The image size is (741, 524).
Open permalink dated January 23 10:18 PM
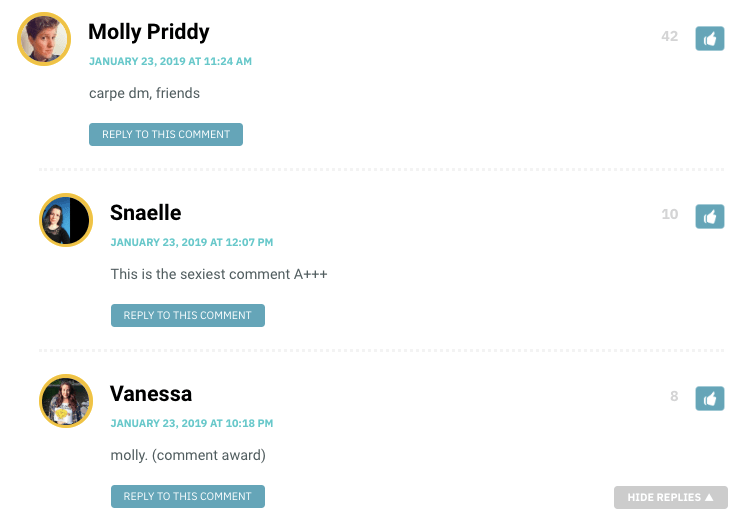[191, 423]
